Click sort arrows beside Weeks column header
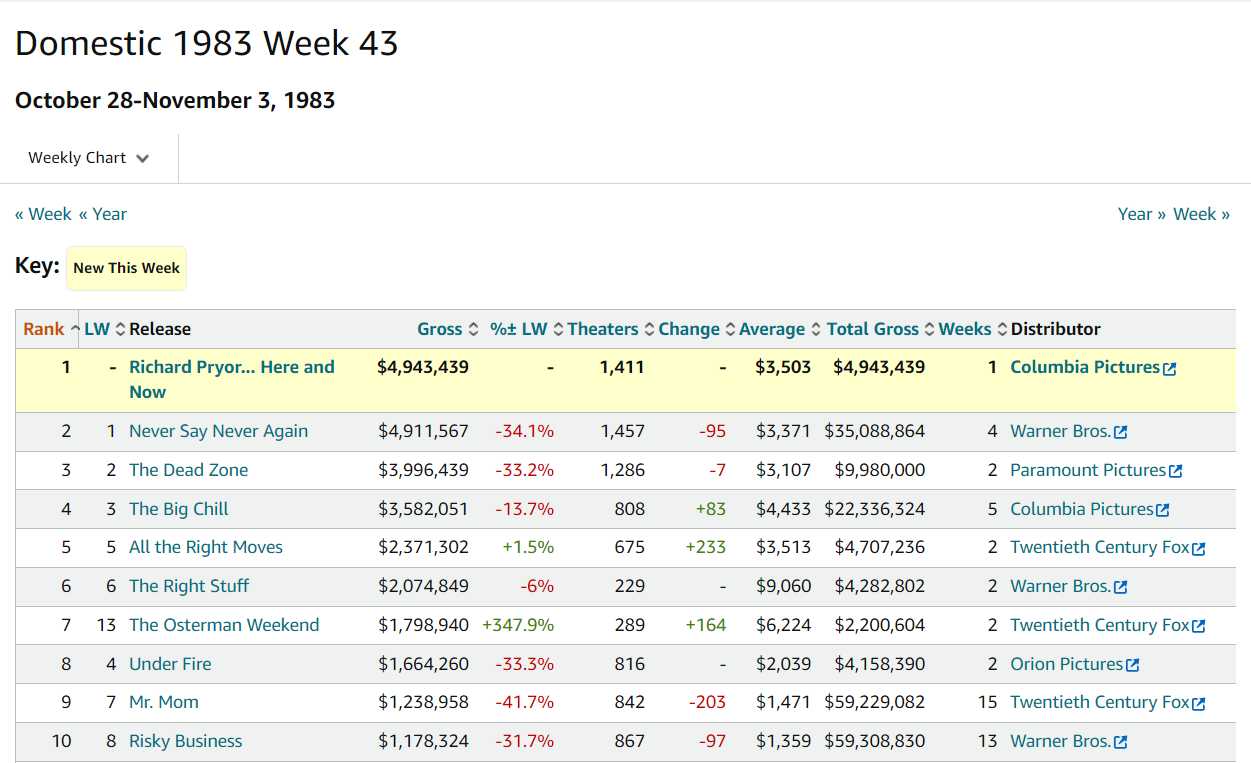The image size is (1251, 763). click(x=1002, y=329)
